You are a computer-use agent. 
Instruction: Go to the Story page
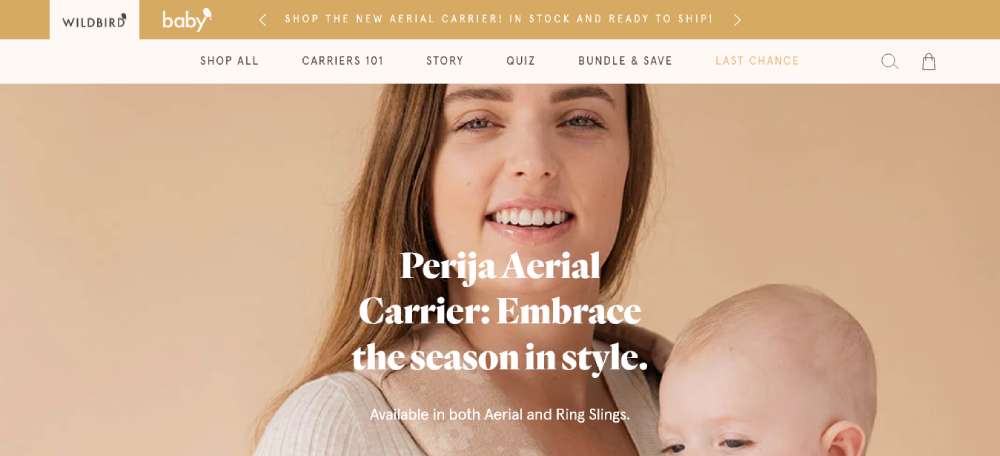pyautogui.click(x=445, y=61)
